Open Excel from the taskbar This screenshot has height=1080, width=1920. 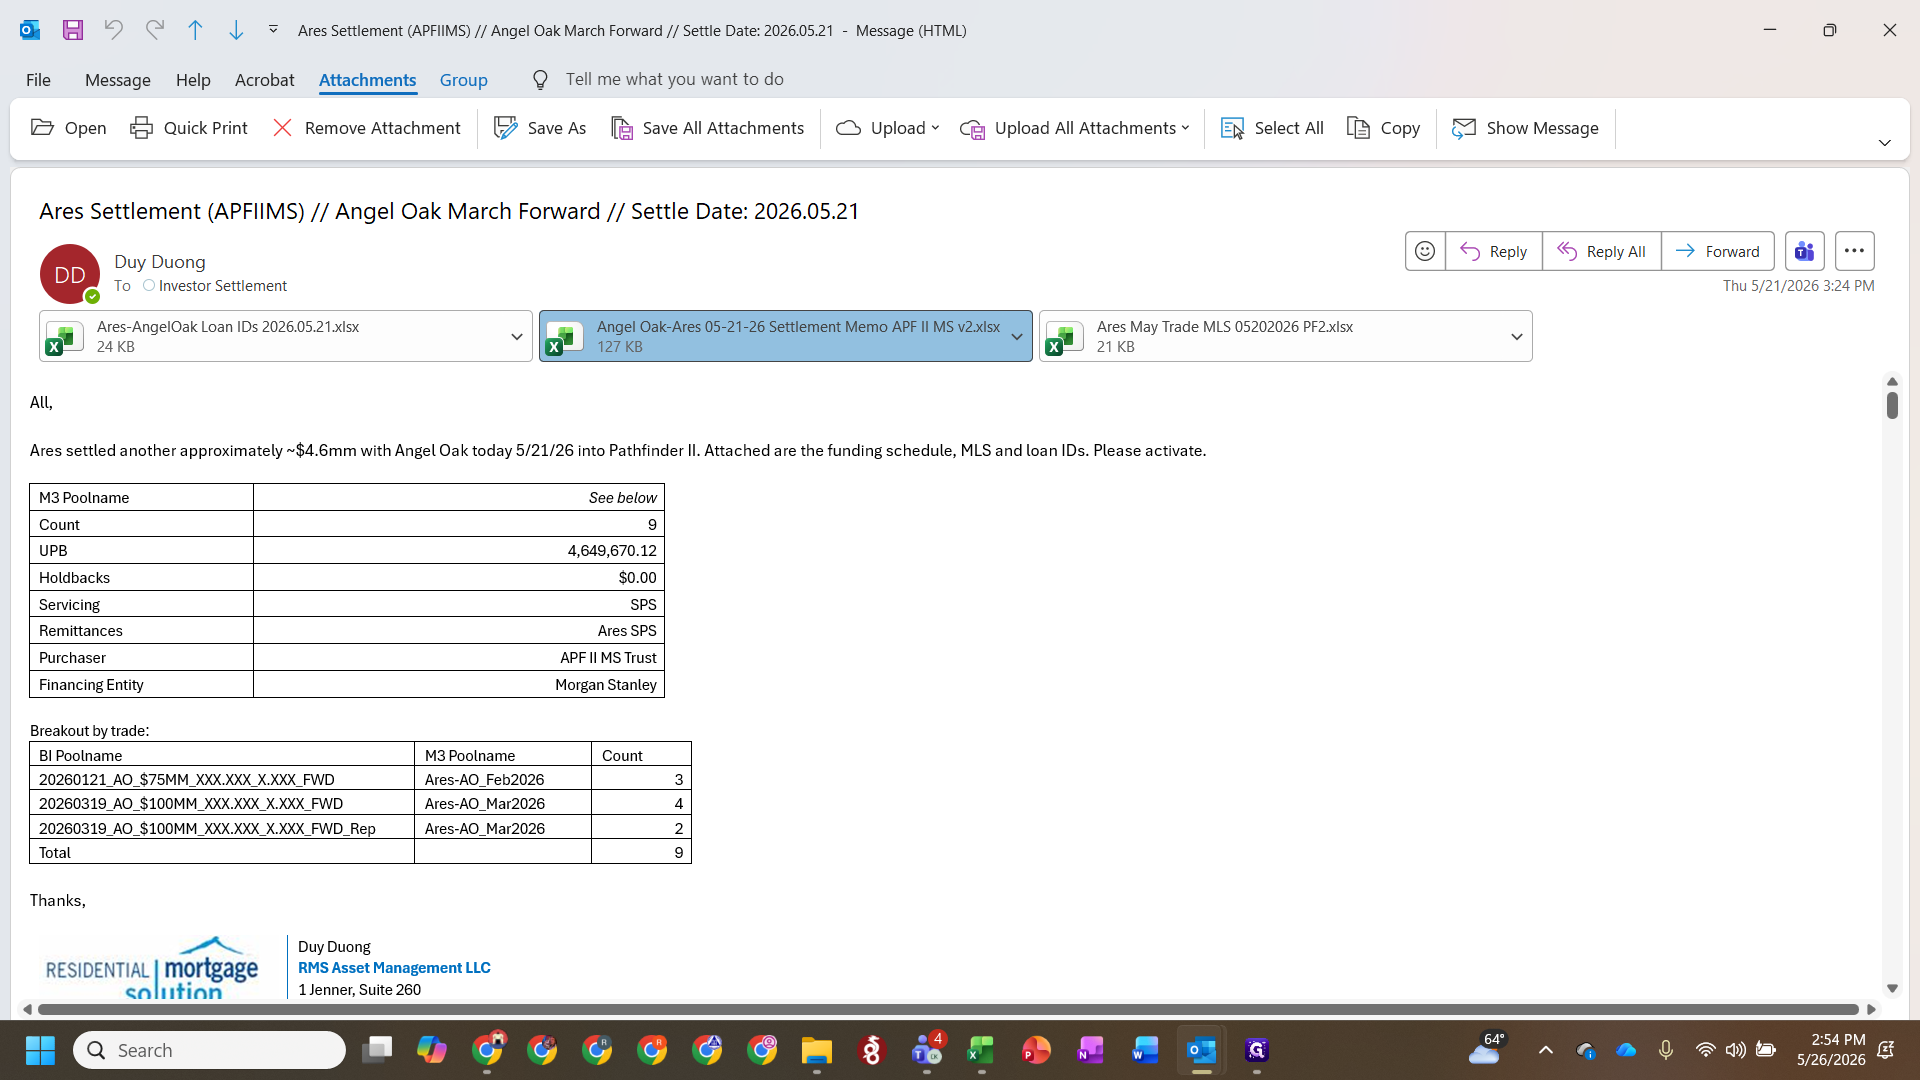pos(981,1050)
